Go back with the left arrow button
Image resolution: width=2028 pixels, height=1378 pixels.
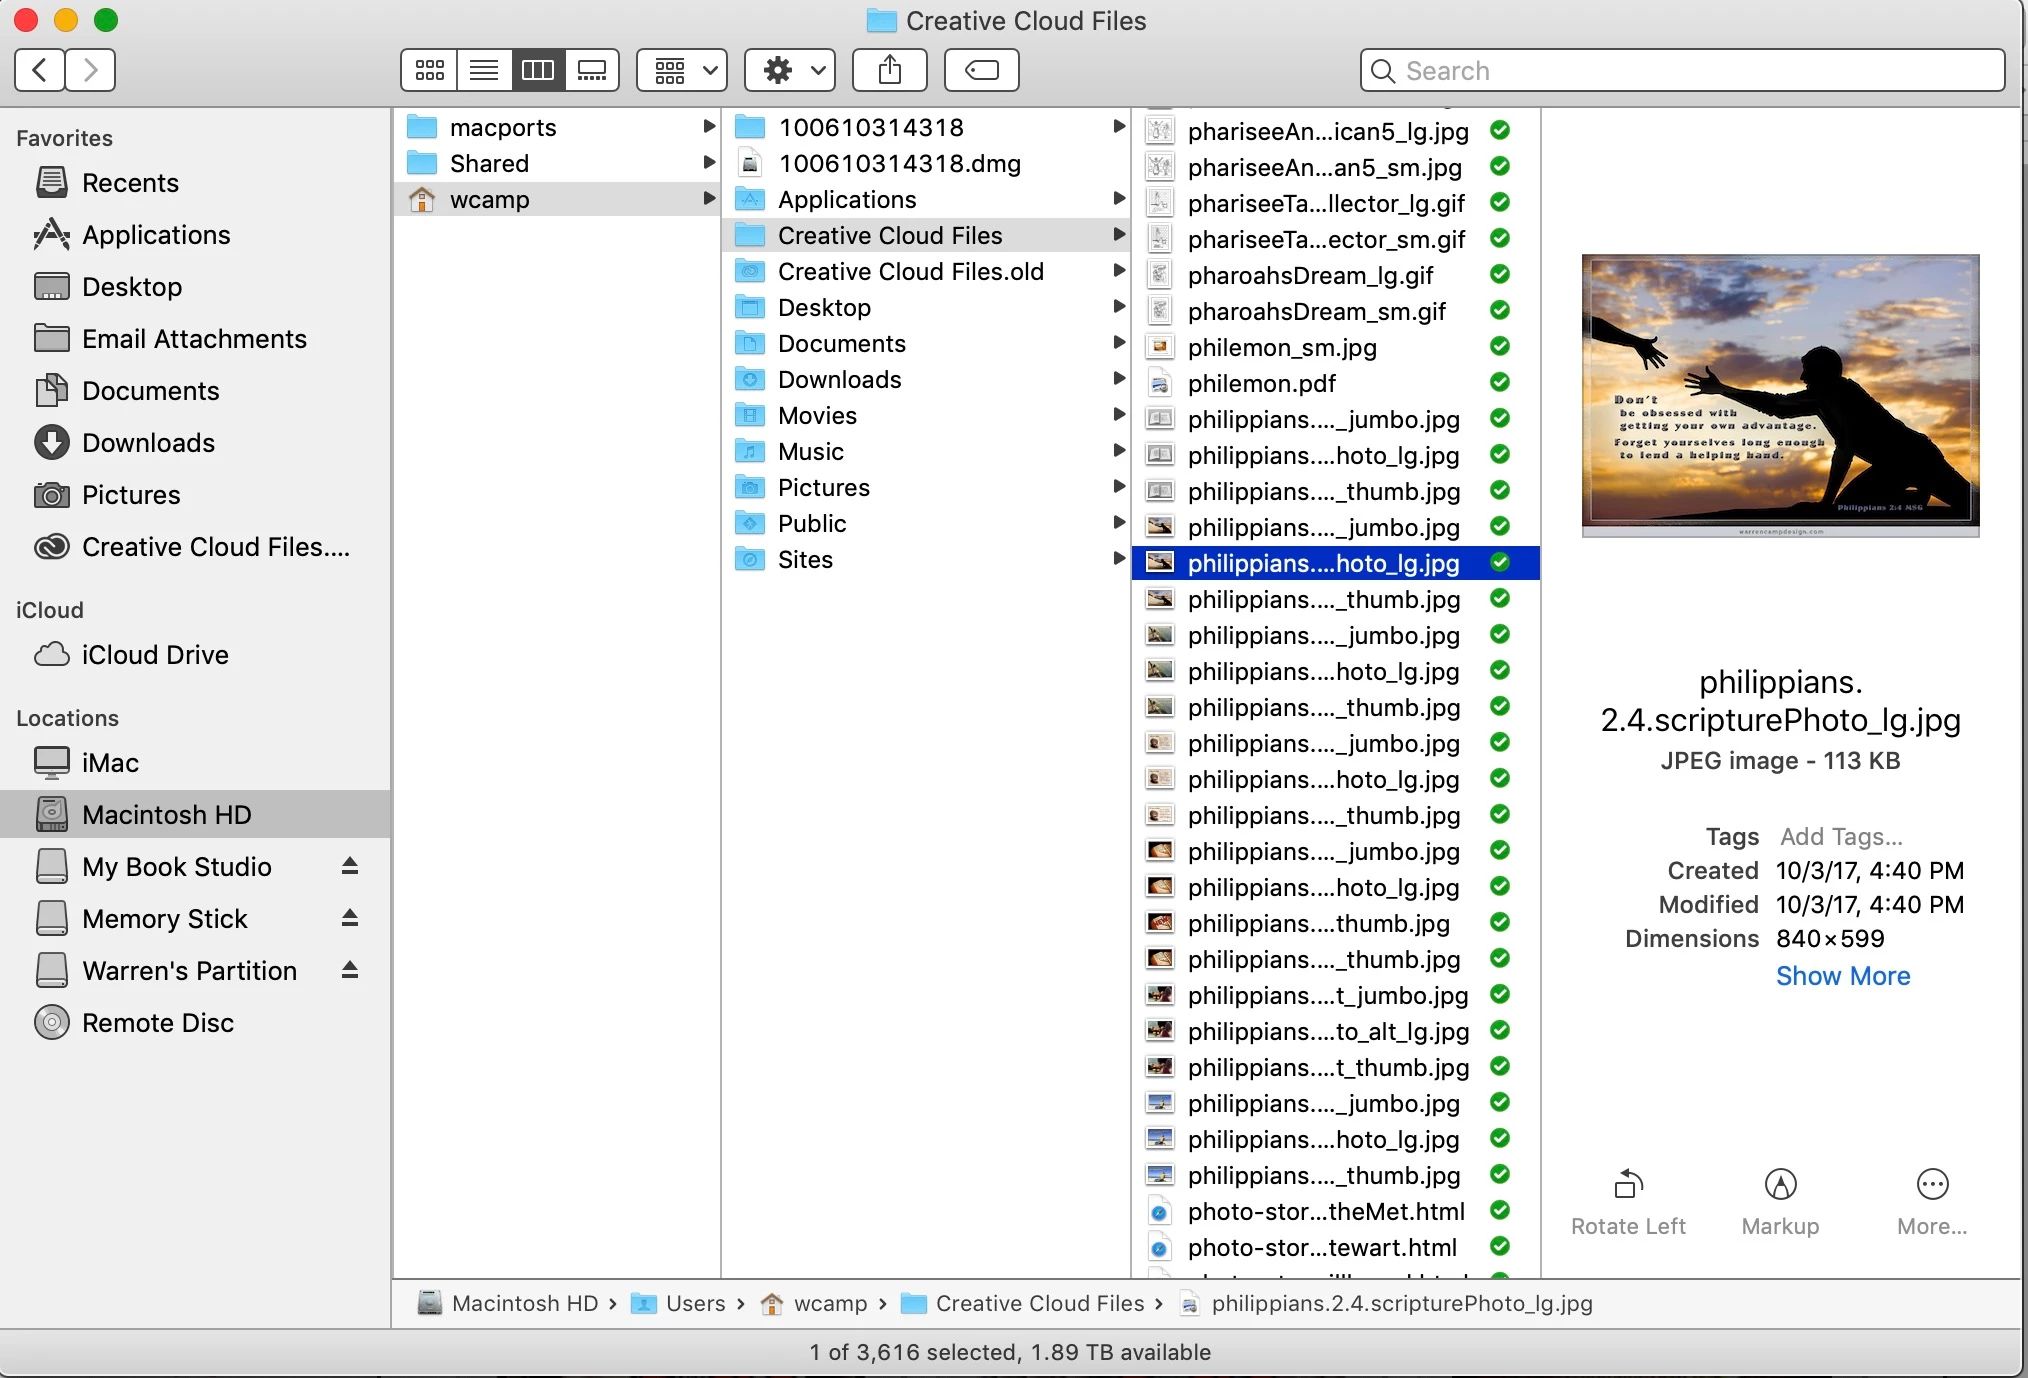click(x=40, y=70)
